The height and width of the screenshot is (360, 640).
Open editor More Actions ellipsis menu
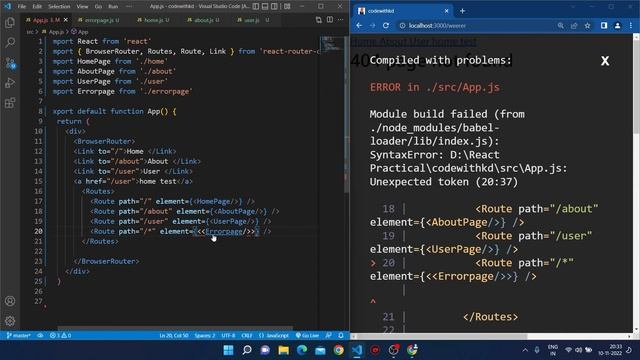[x=340, y=20]
